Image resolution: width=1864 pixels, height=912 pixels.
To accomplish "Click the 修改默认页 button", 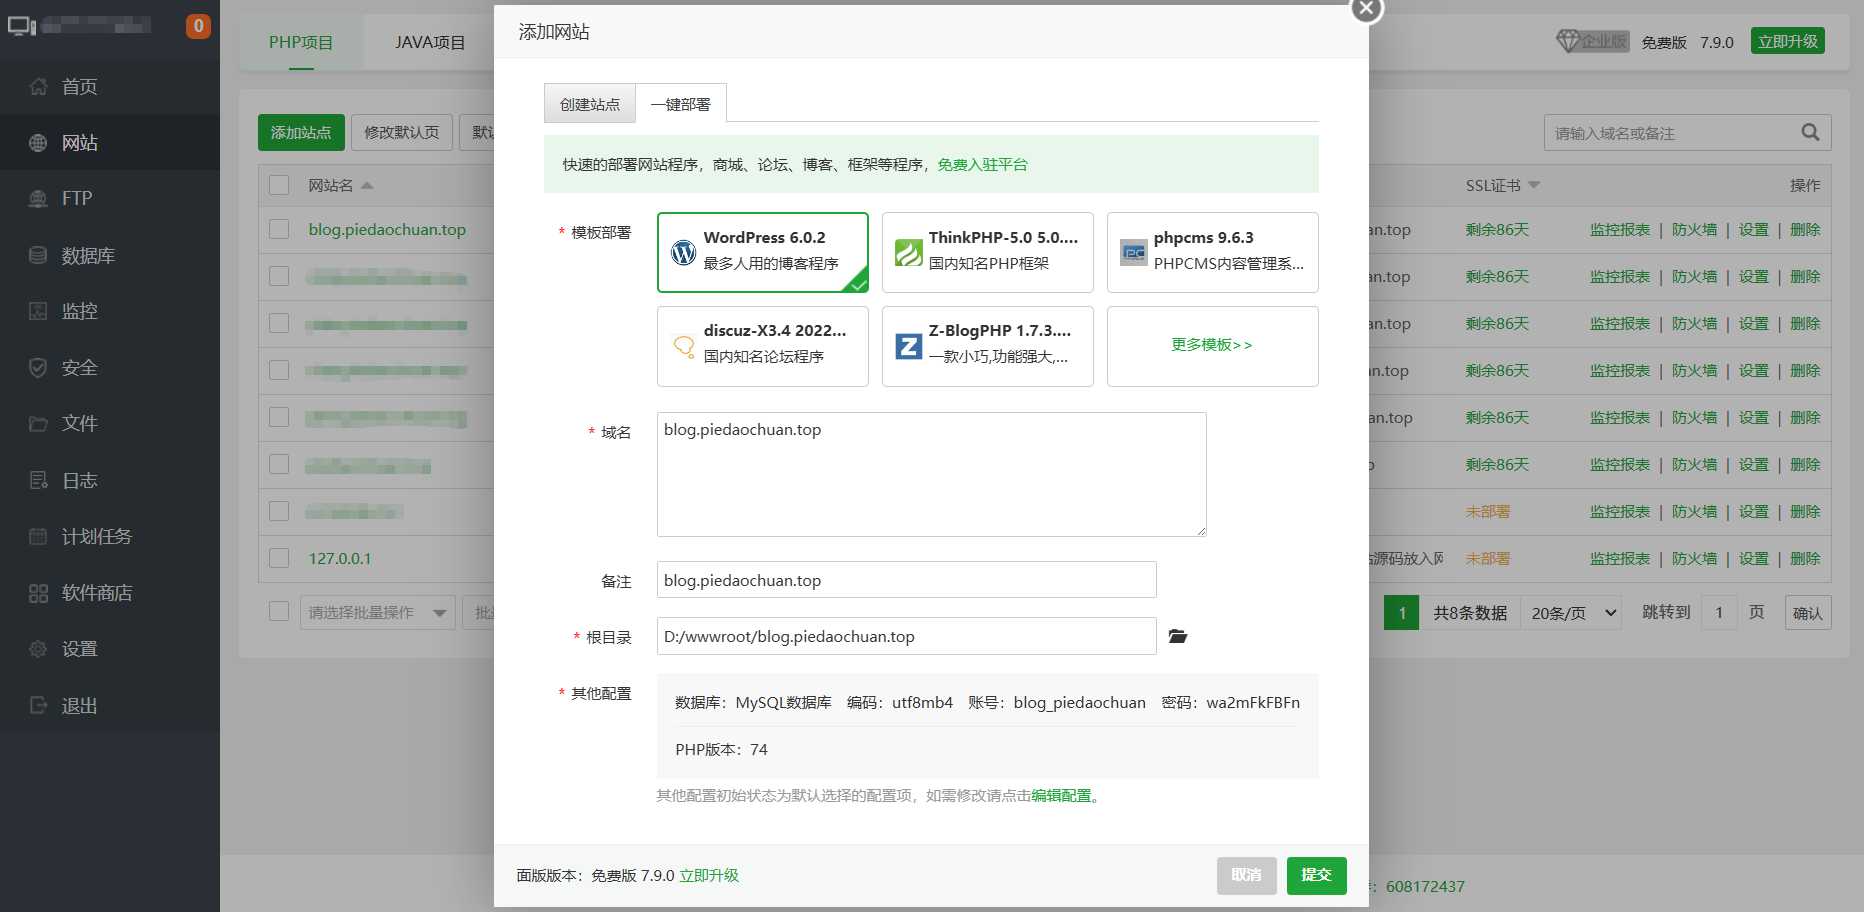I will [x=402, y=132].
